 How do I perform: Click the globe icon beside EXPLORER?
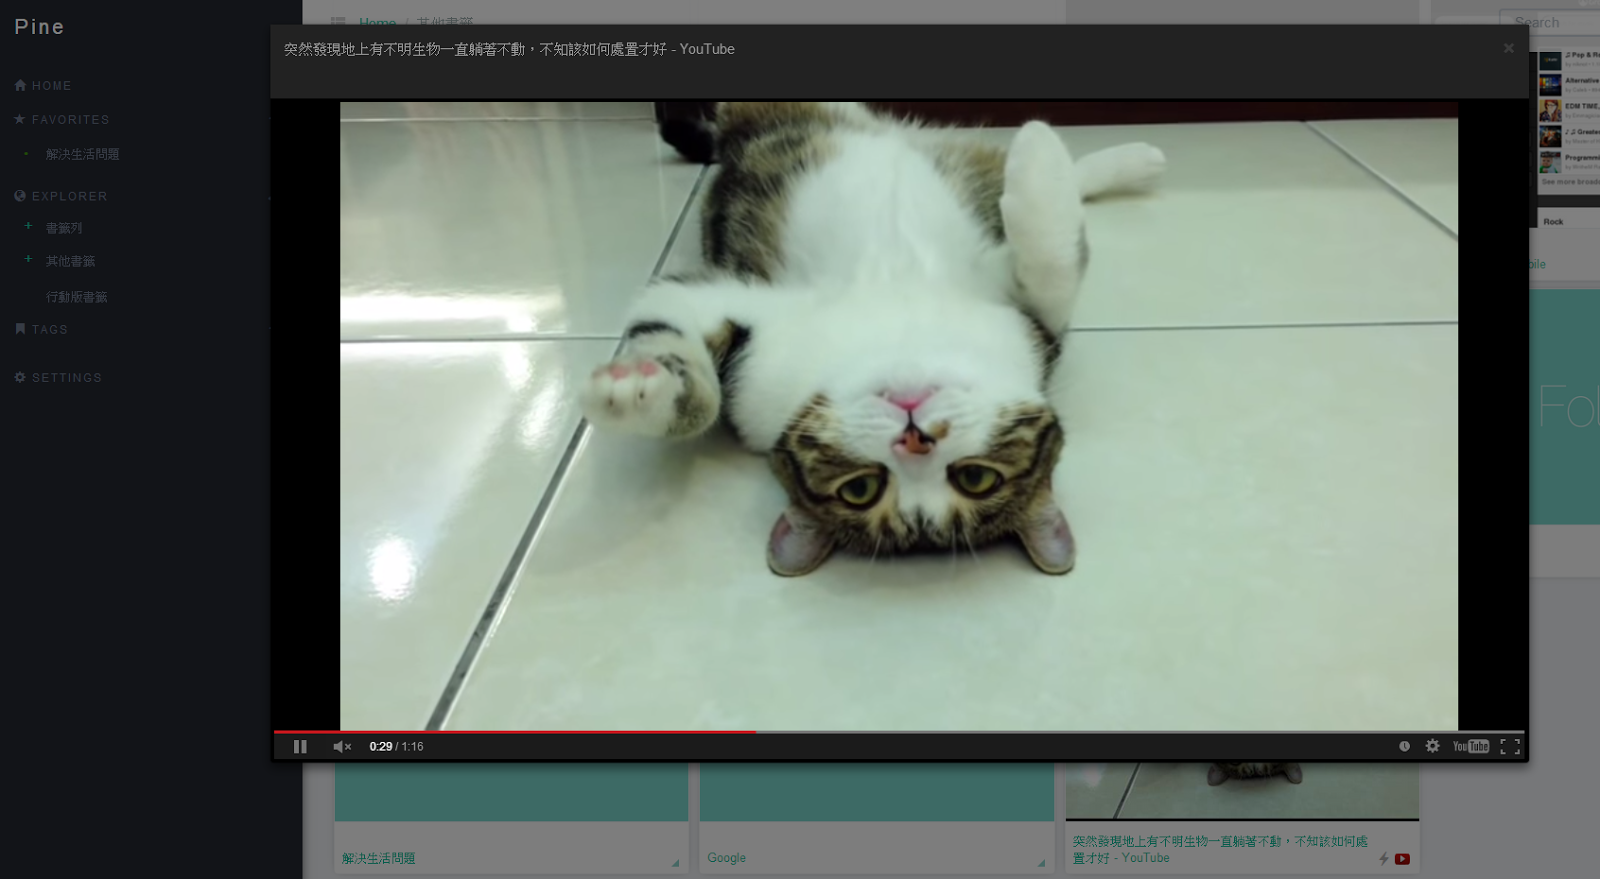(x=20, y=196)
